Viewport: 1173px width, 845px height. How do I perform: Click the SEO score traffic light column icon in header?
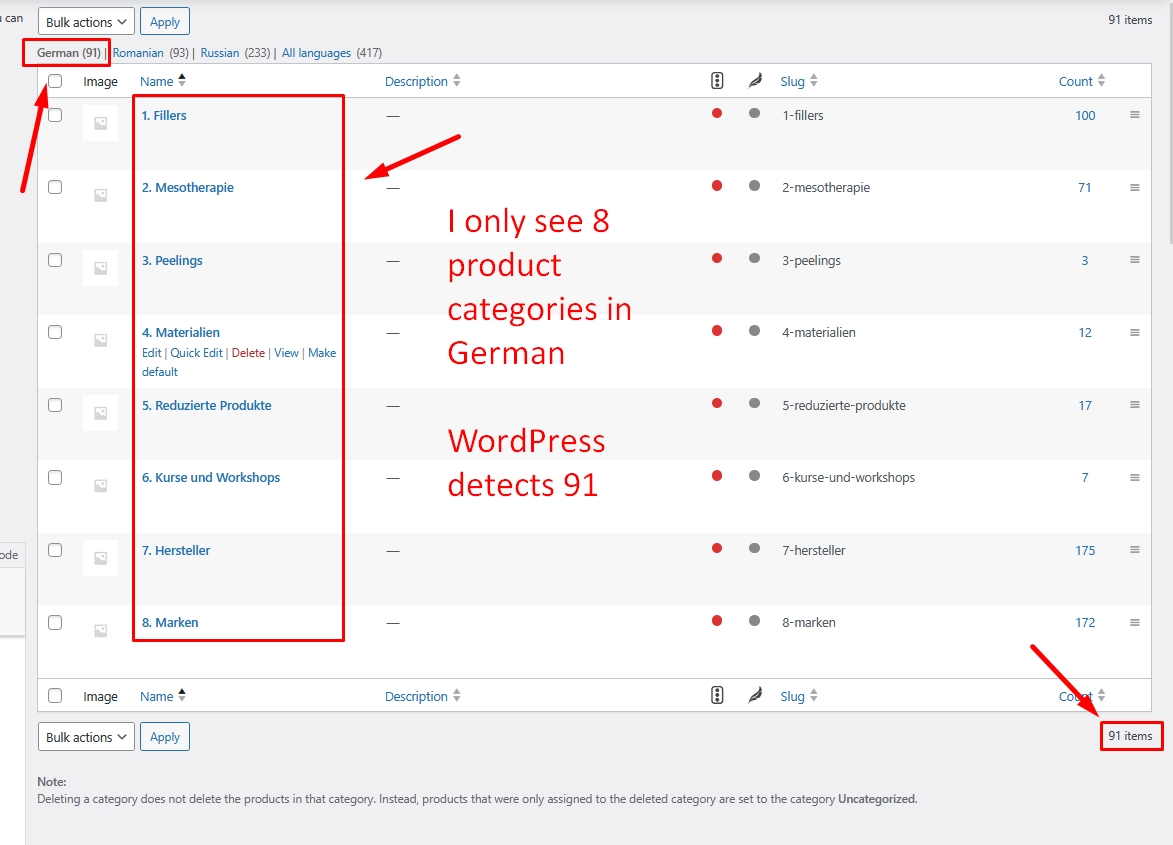pyautogui.click(x=717, y=81)
